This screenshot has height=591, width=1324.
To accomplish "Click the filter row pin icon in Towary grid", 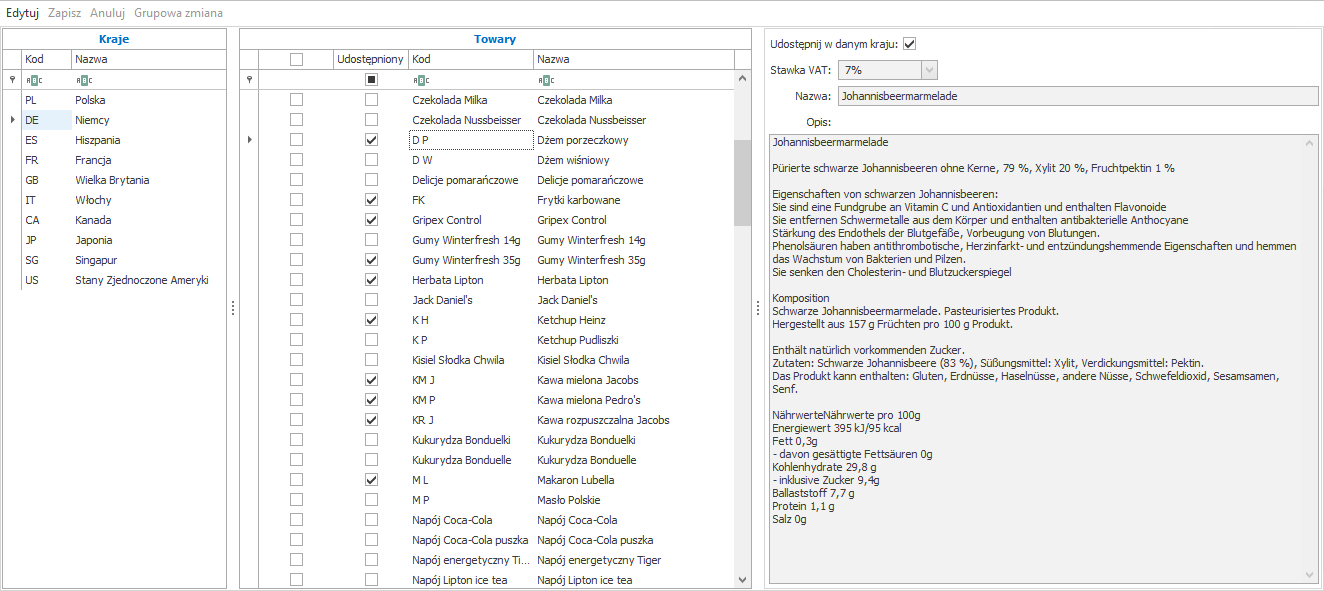I will click(x=249, y=80).
